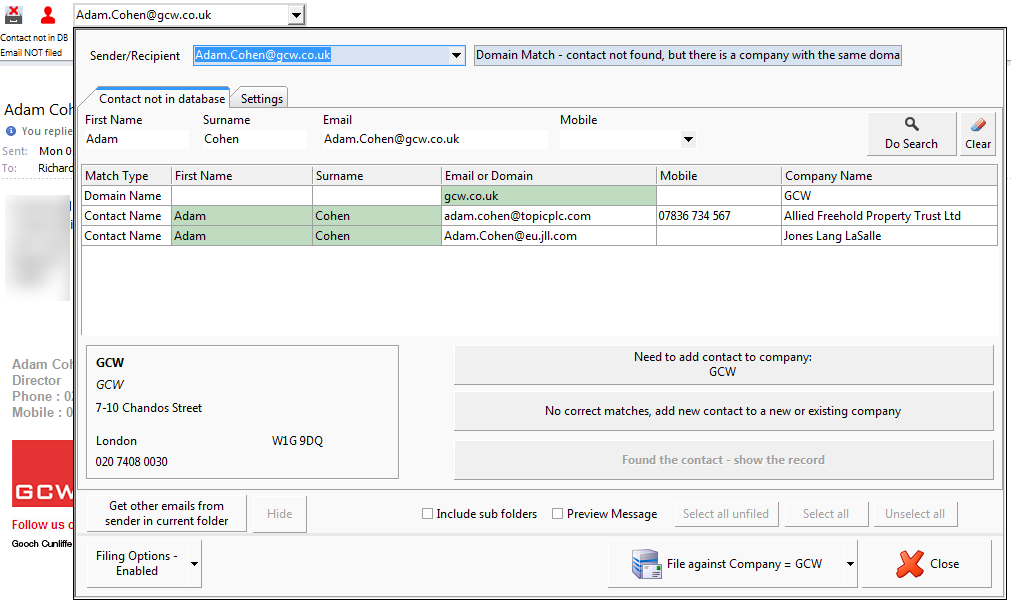Enable Include sub folders checkbox
1011x600 pixels.
click(x=428, y=514)
